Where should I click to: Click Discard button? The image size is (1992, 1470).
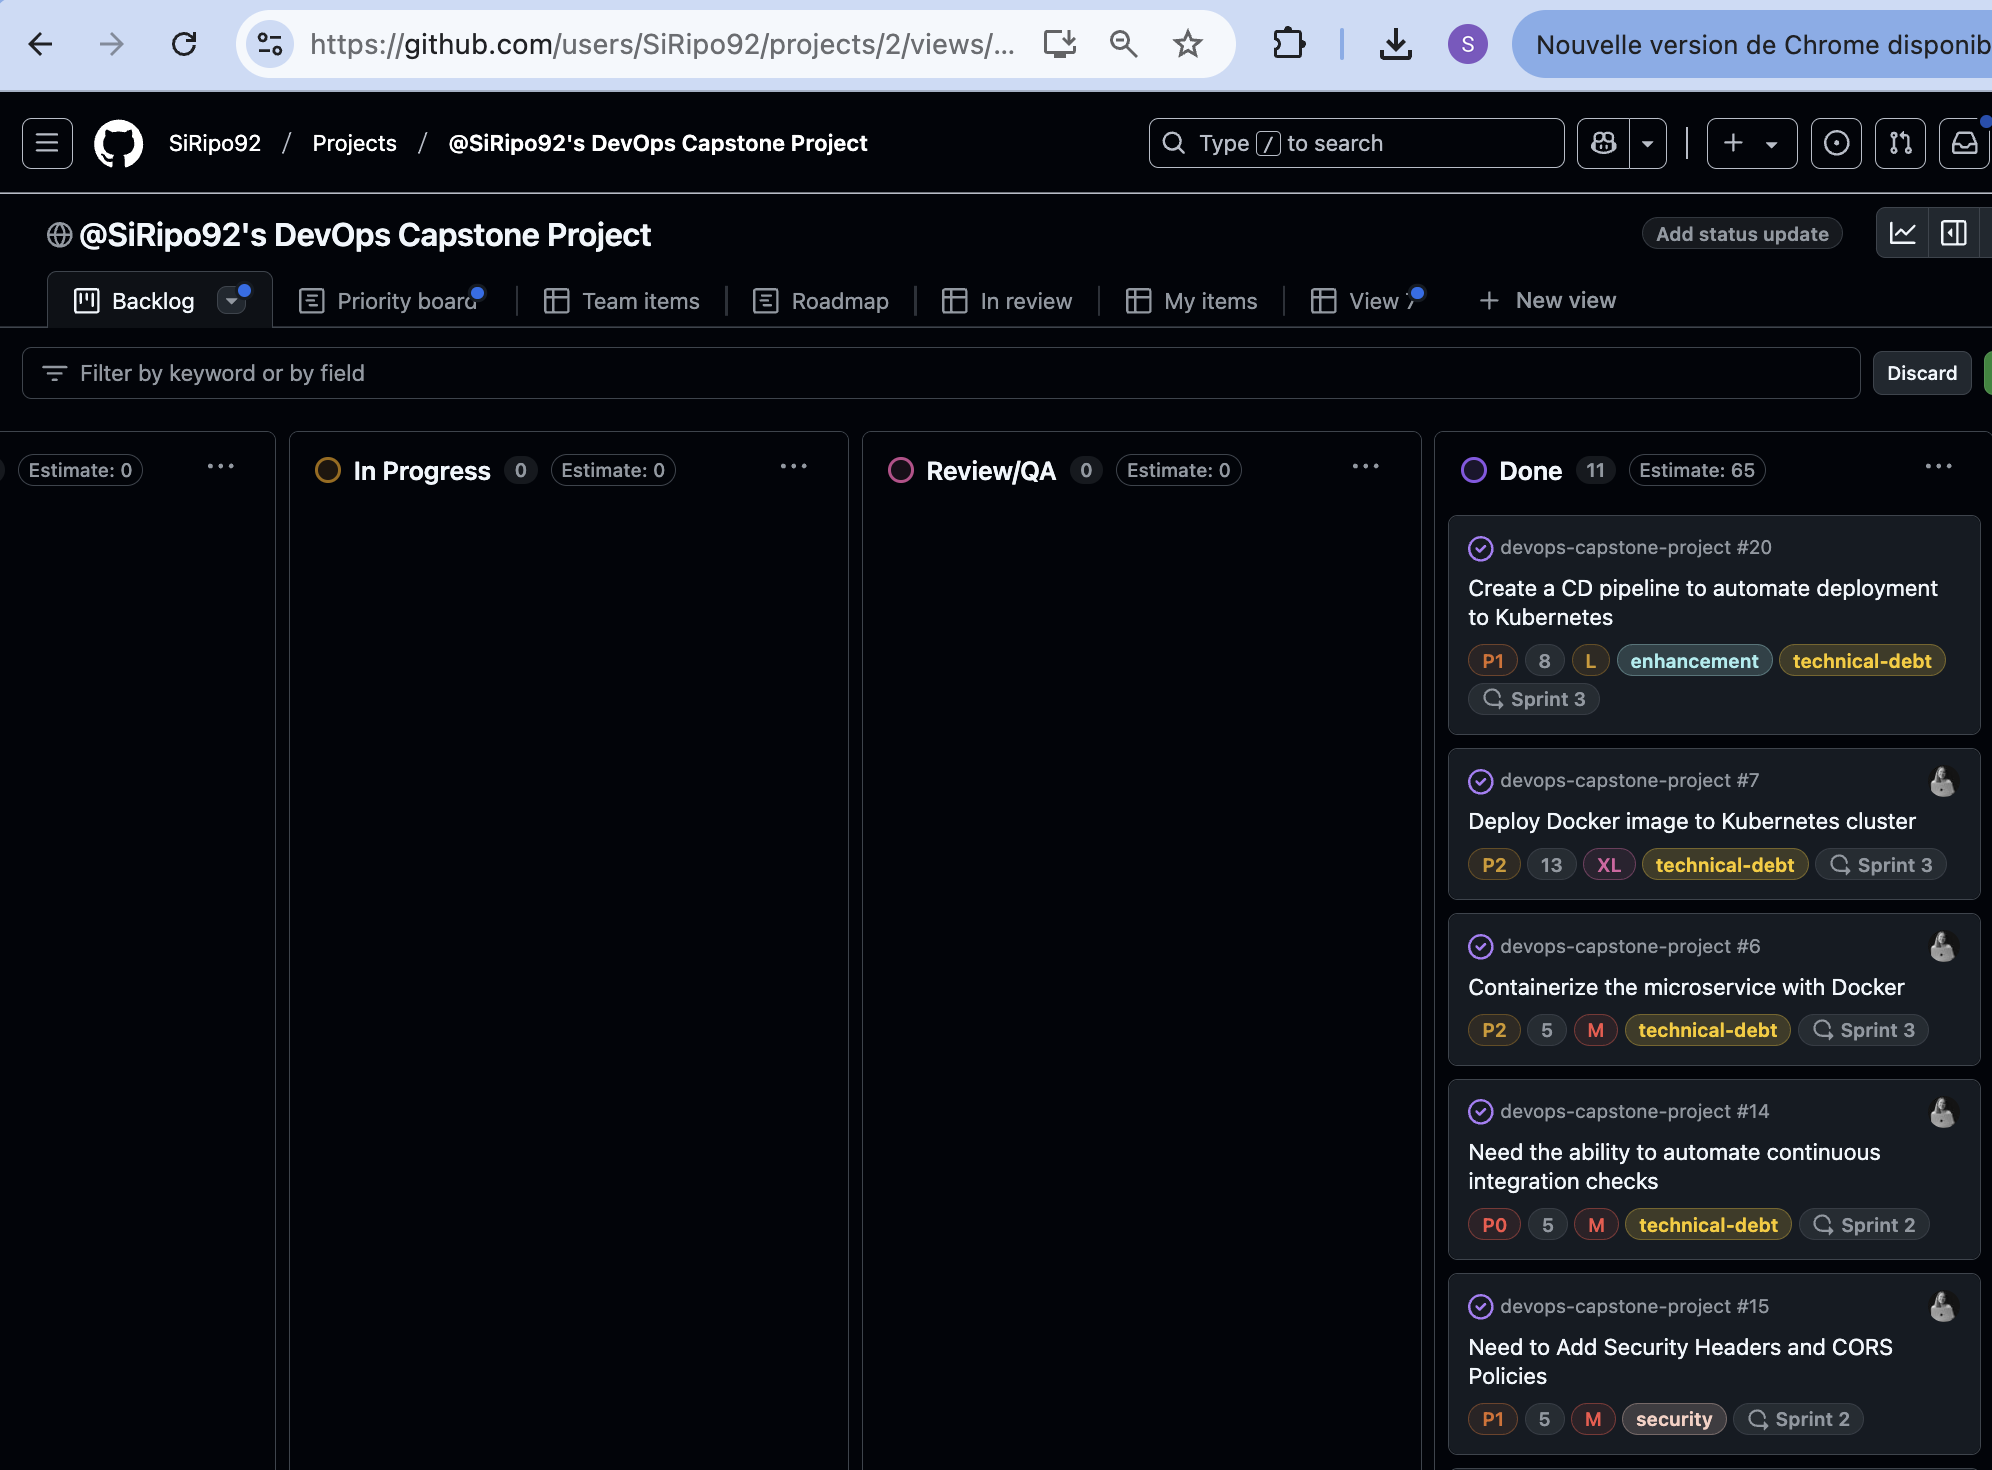click(x=1921, y=373)
